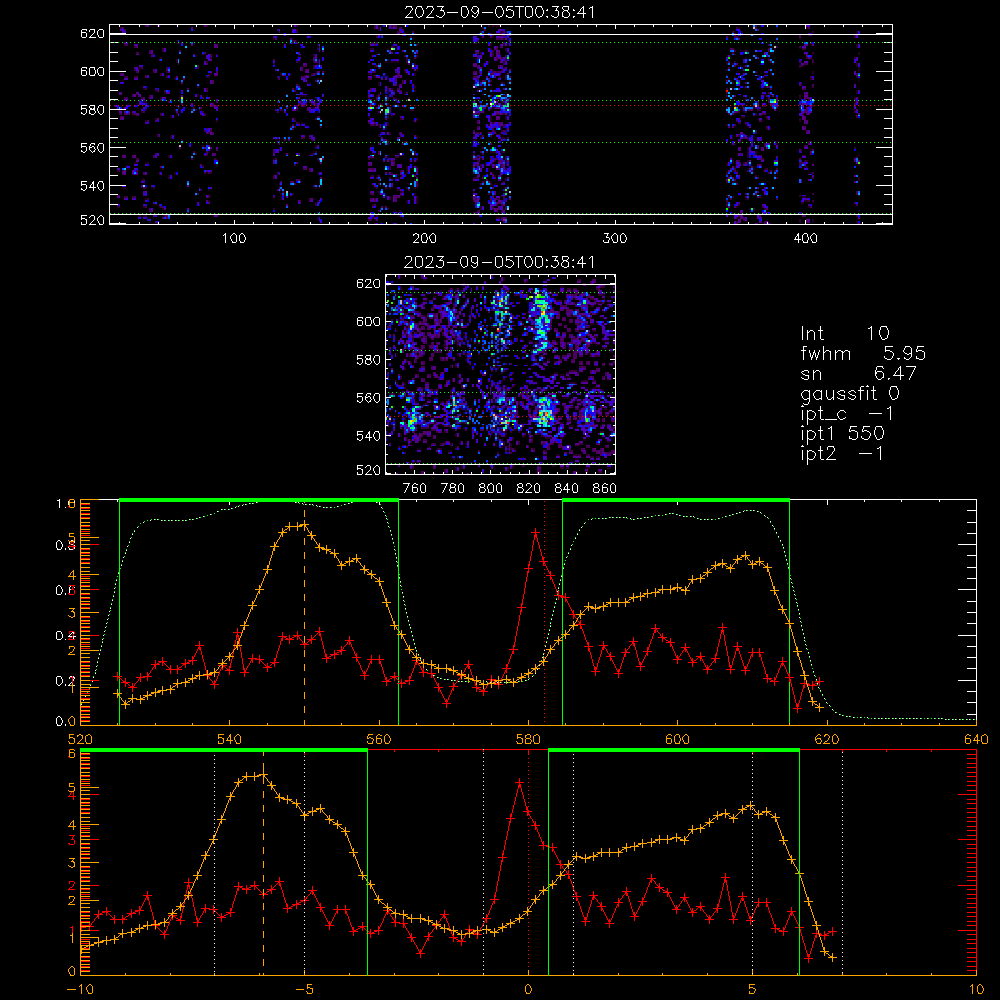This screenshot has height=1000, width=1000.
Task: Click x-axis label 300 of the top plot
Action: point(615,239)
